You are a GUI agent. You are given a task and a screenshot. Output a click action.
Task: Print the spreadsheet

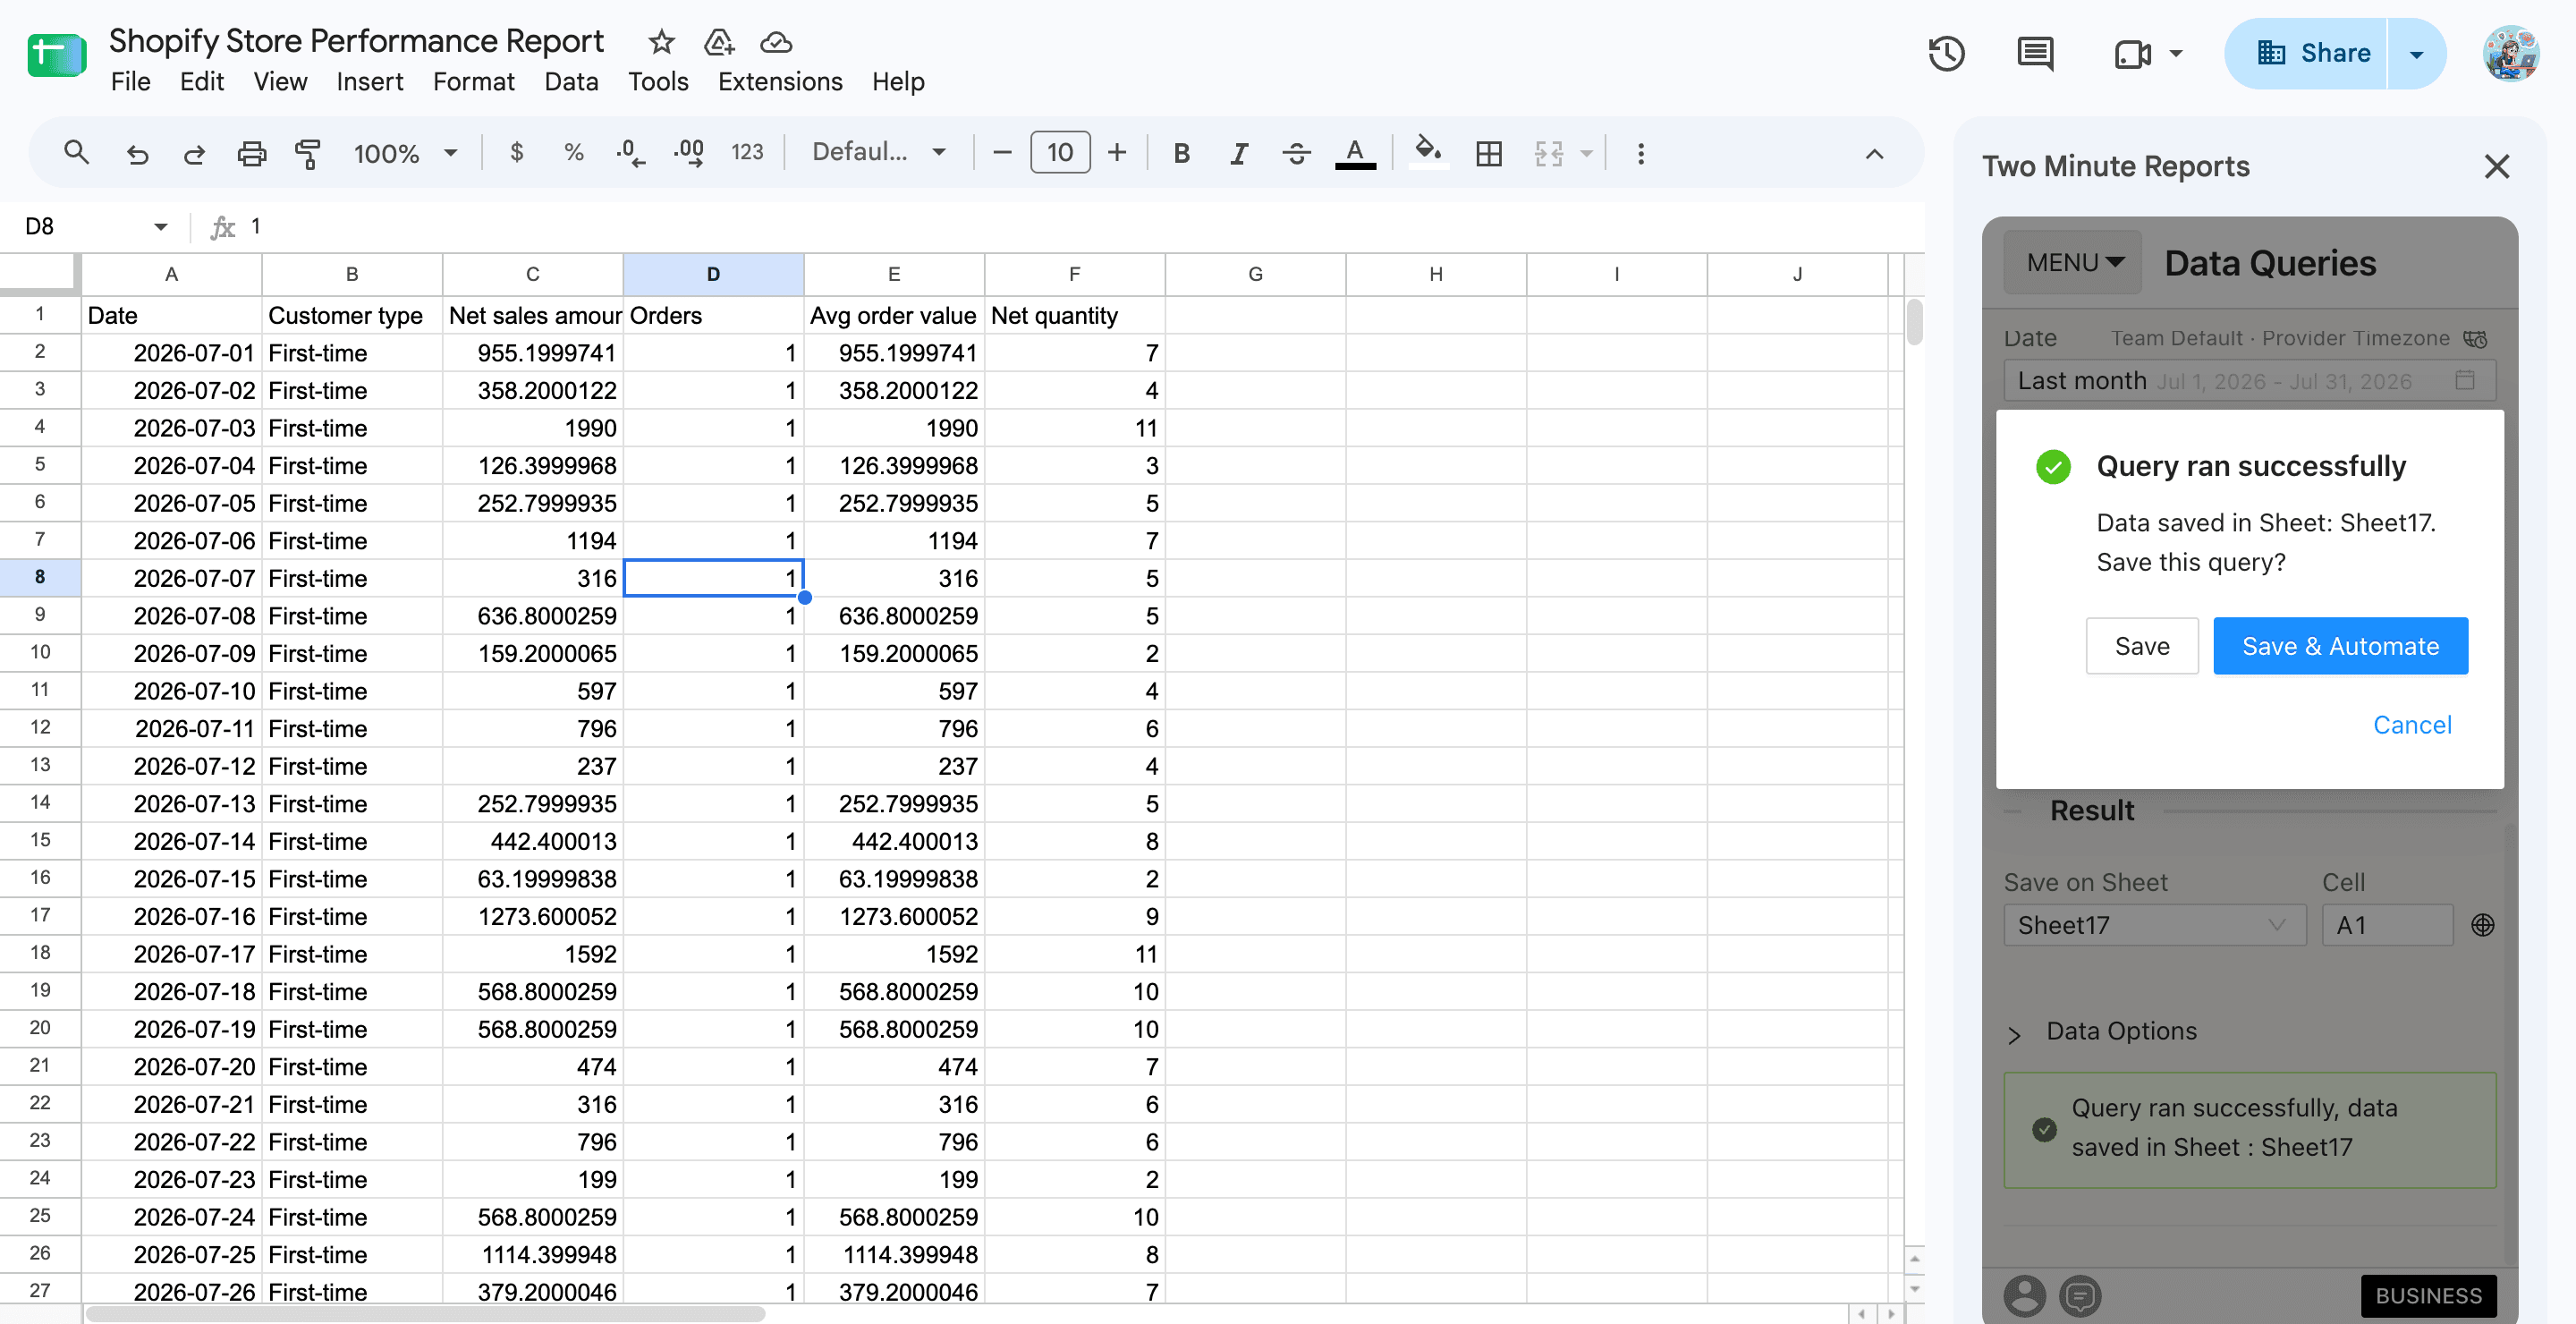251,153
